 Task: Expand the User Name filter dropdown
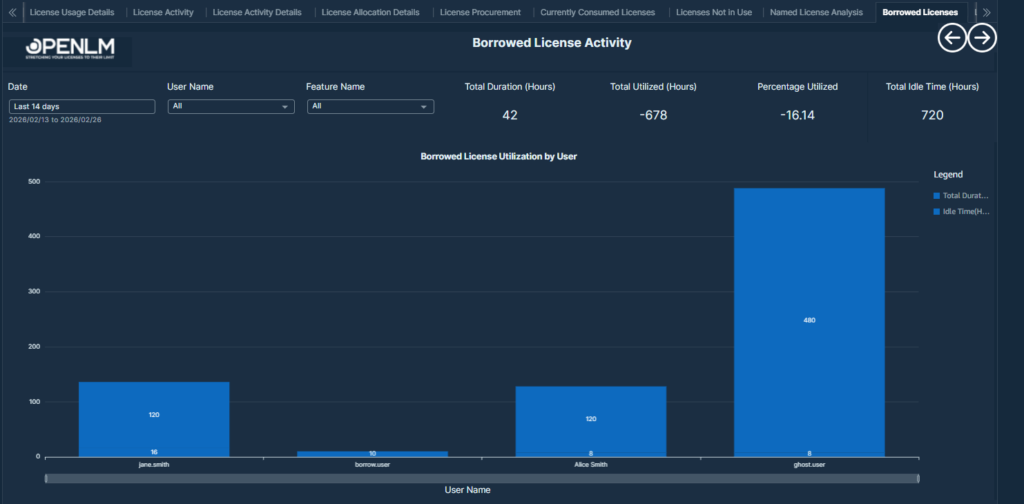click(231, 106)
